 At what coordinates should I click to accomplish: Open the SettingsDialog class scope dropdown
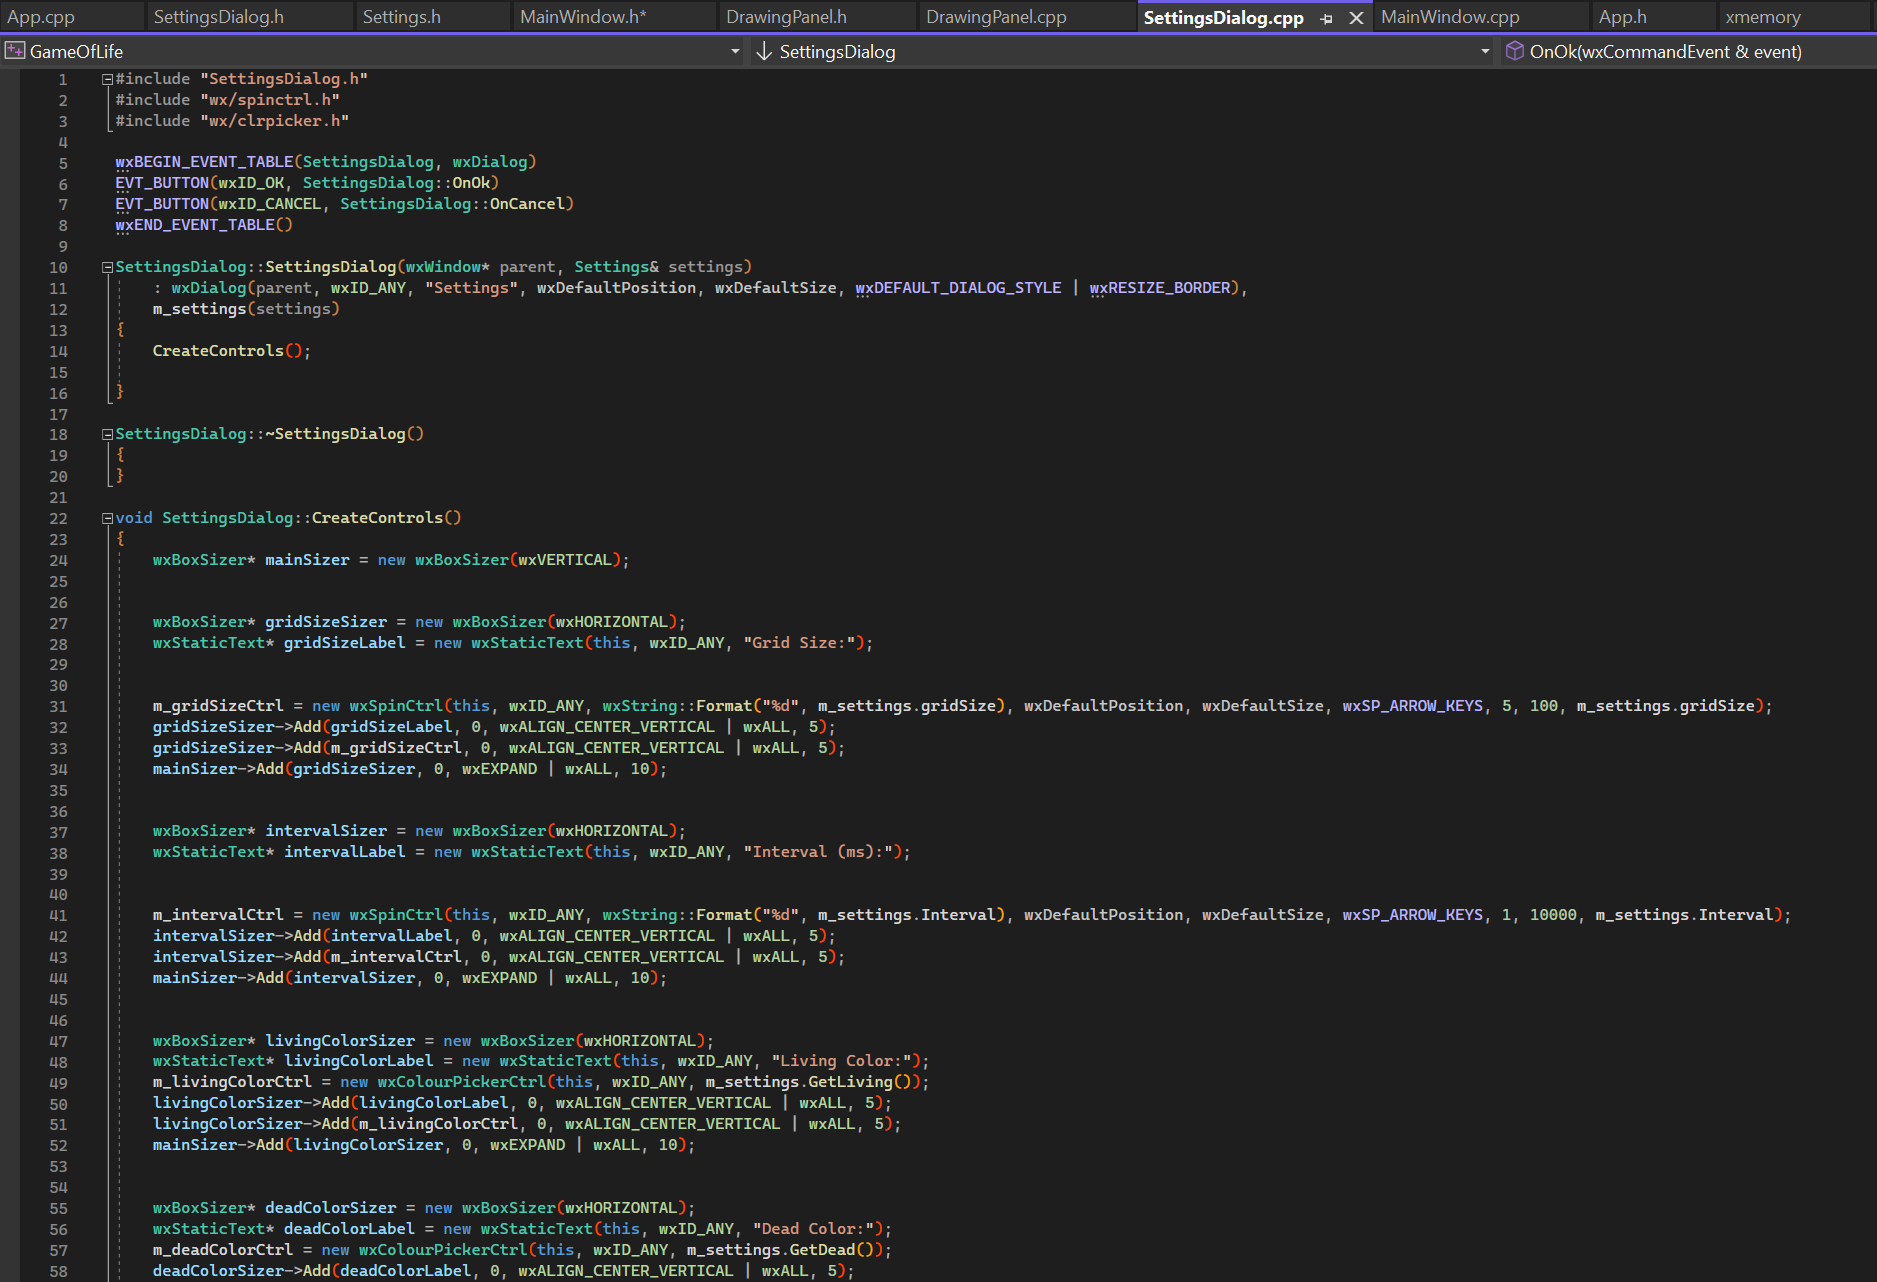point(1484,51)
